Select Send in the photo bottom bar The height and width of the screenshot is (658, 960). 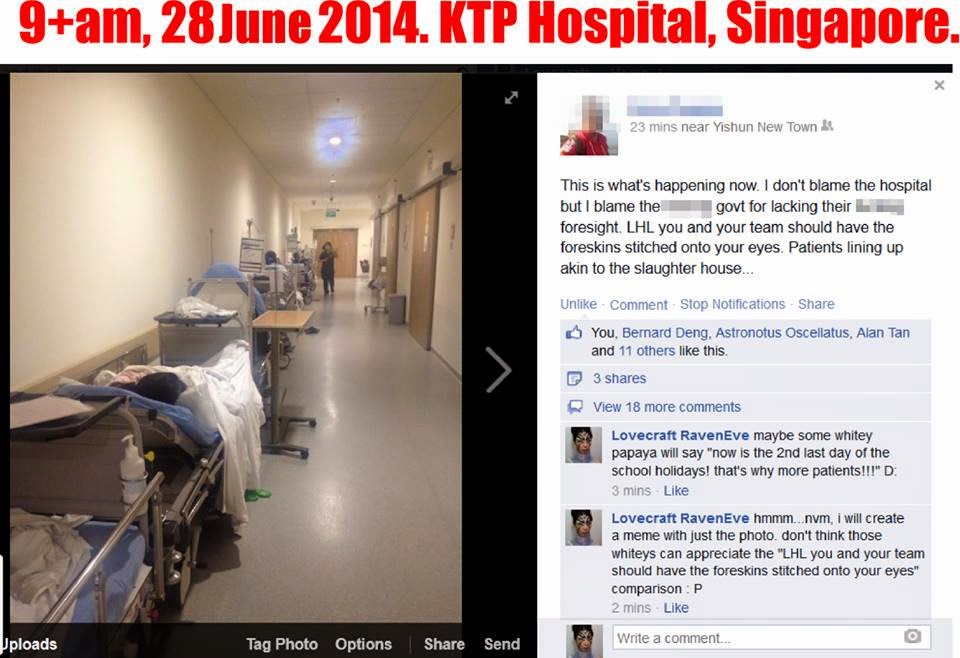tap(502, 644)
